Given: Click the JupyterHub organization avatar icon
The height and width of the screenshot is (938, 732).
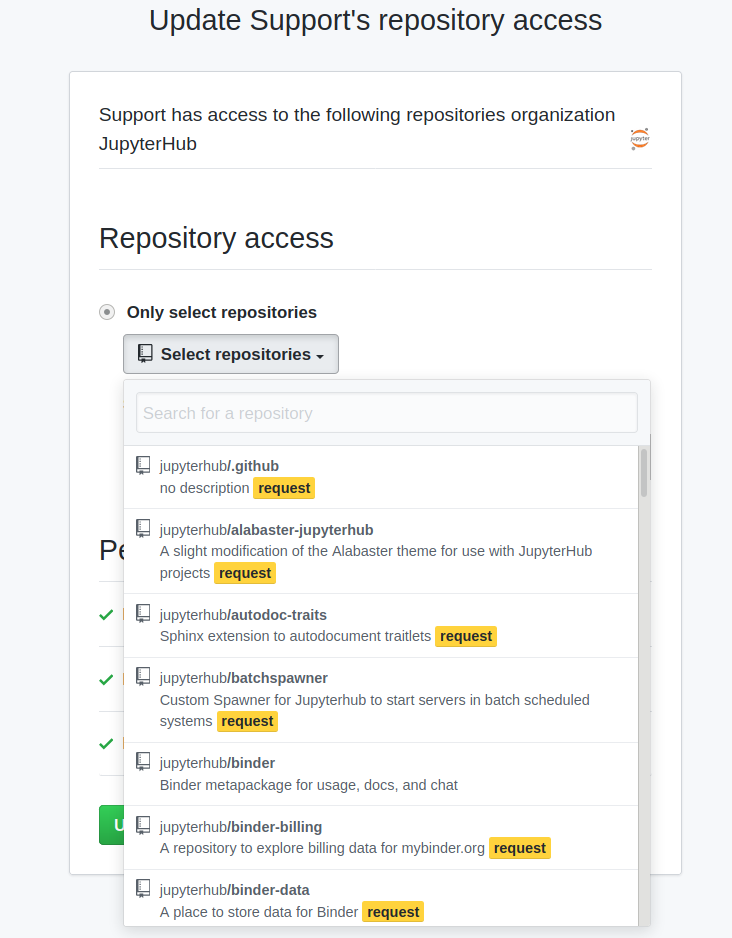Looking at the screenshot, I should pyautogui.click(x=639, y=139).
